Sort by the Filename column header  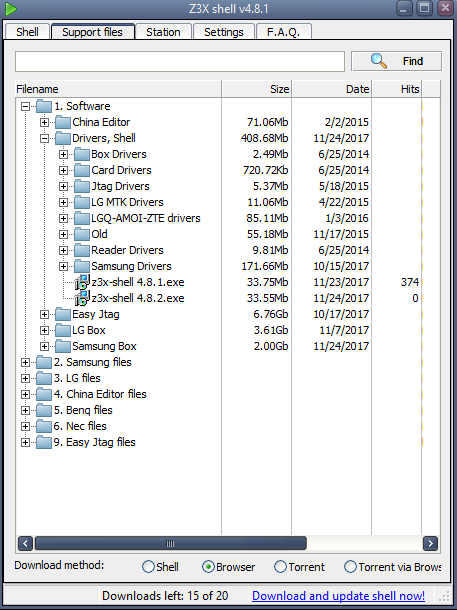(118, 89)
